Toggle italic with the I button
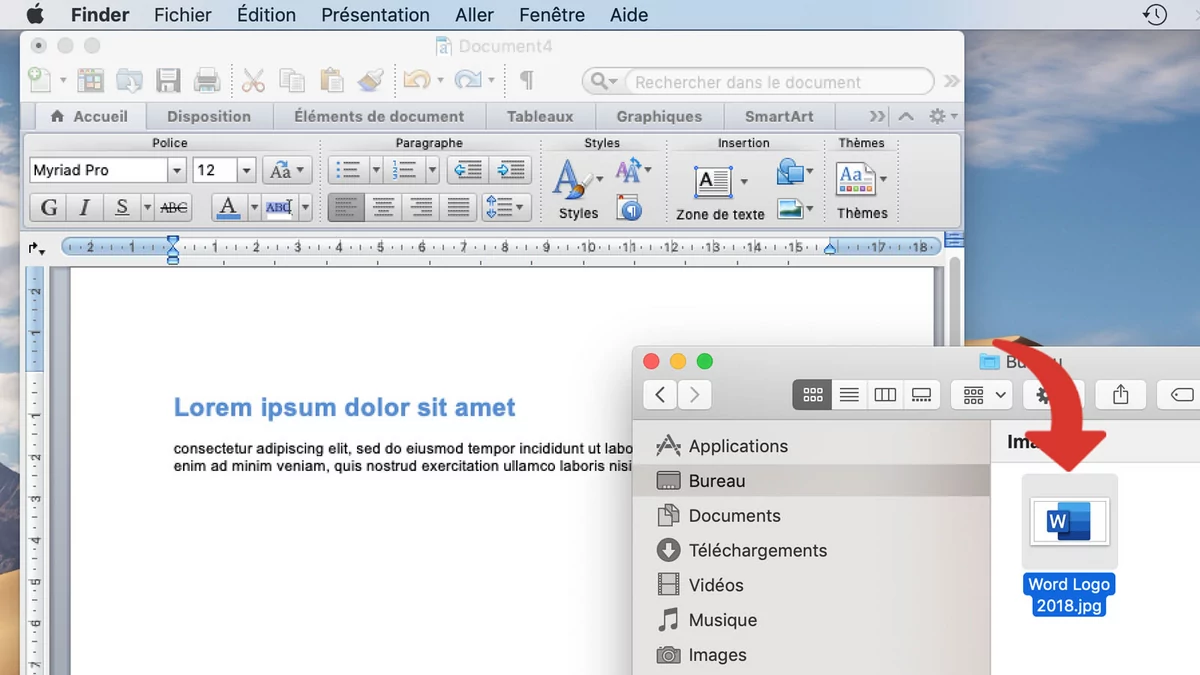Screen dimensions: 1200x675 click(x=84, y=207)
